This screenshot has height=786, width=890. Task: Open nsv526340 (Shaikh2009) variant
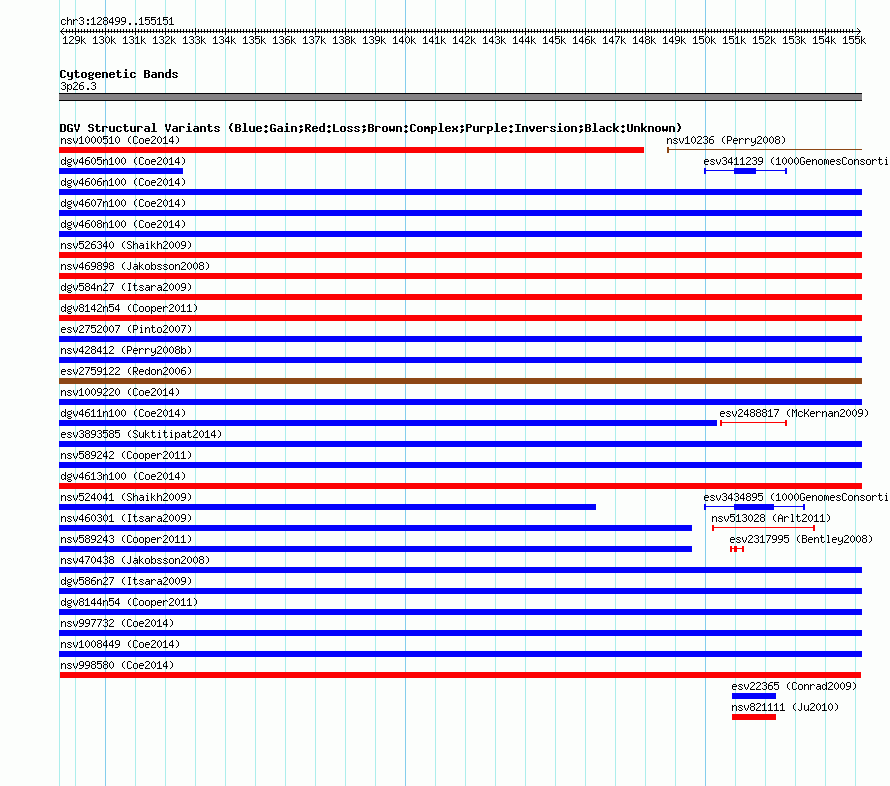[126, 245]
